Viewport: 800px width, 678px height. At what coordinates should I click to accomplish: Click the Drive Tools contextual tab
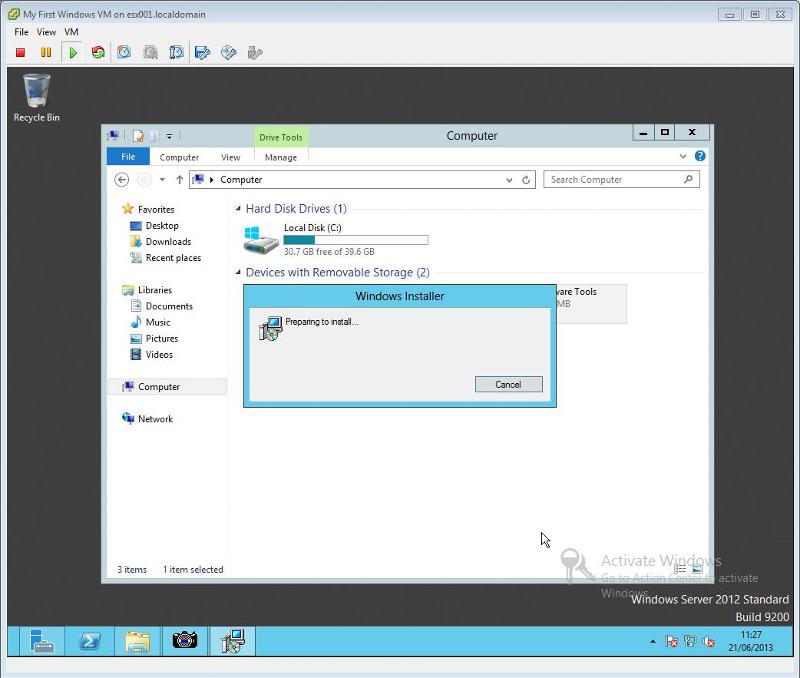click(281, 137)
